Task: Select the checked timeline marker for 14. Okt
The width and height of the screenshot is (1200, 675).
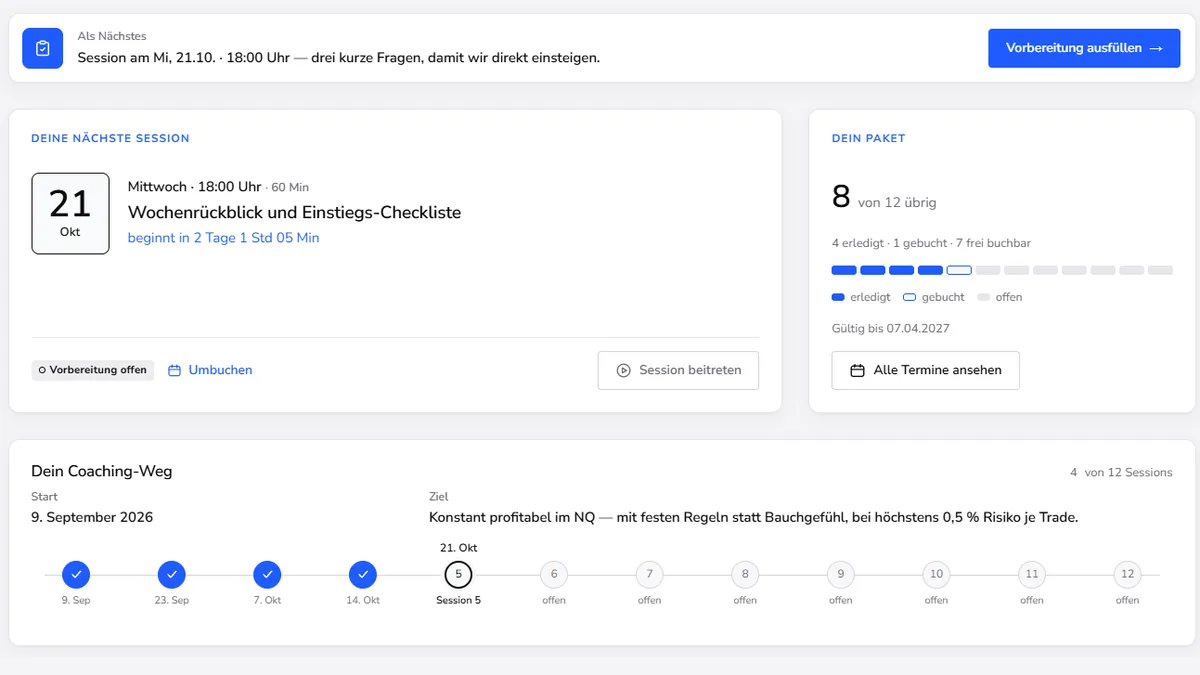Action: 363,575
